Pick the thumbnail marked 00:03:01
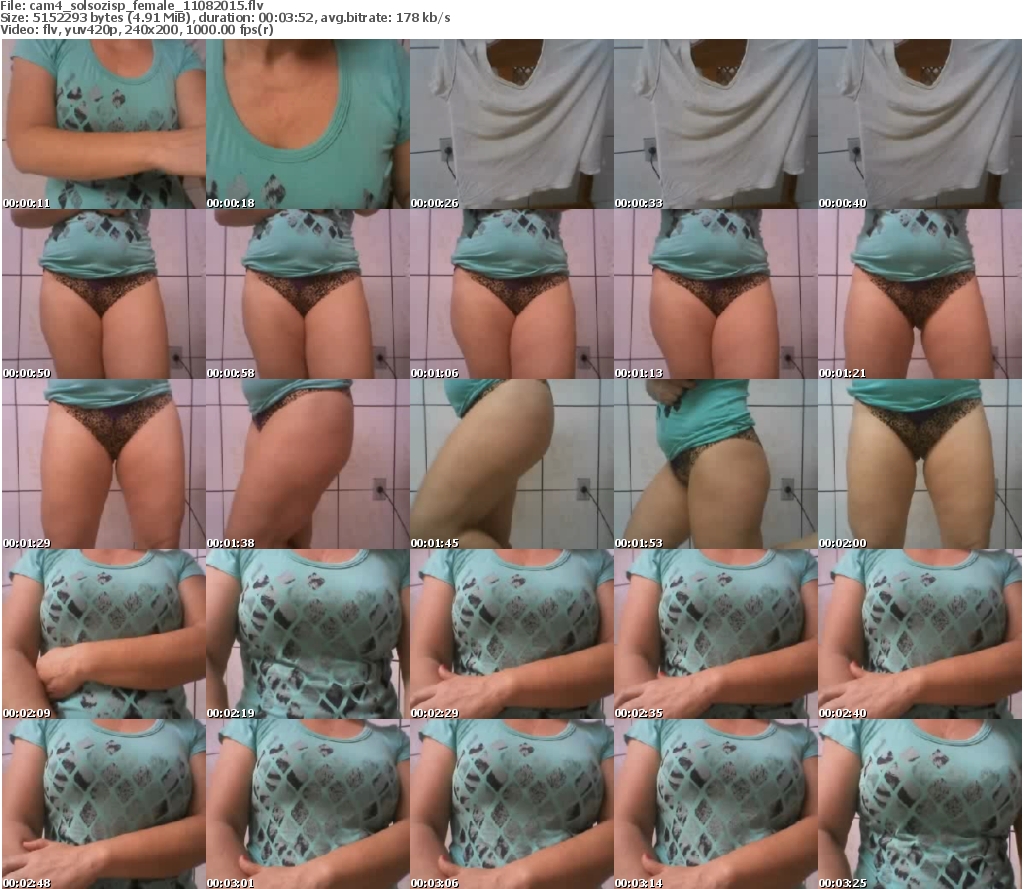This screenshot has width=1024, height=889. point(308,803)
